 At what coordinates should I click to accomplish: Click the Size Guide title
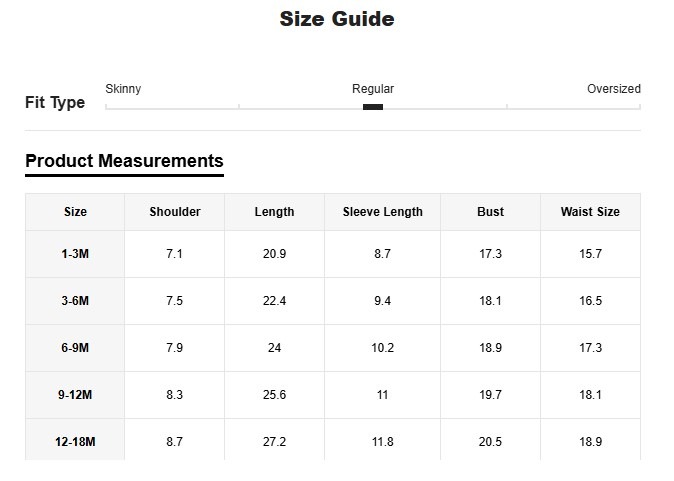(x=337, y=19)
